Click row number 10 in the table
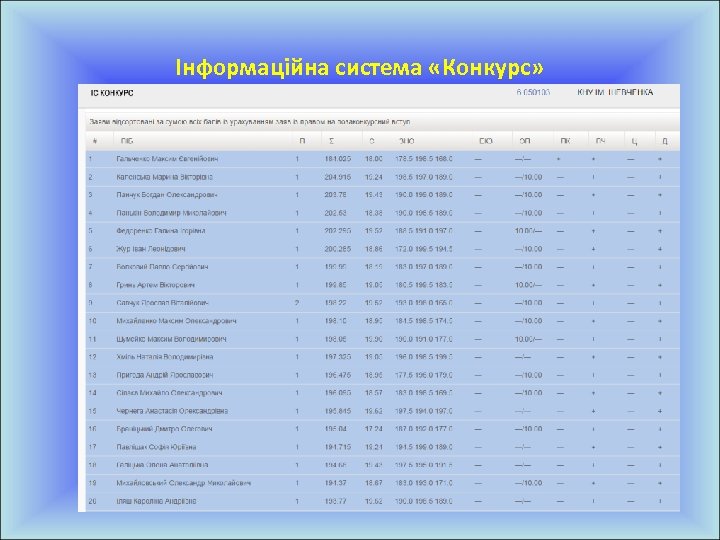 (x=92, y=321)
